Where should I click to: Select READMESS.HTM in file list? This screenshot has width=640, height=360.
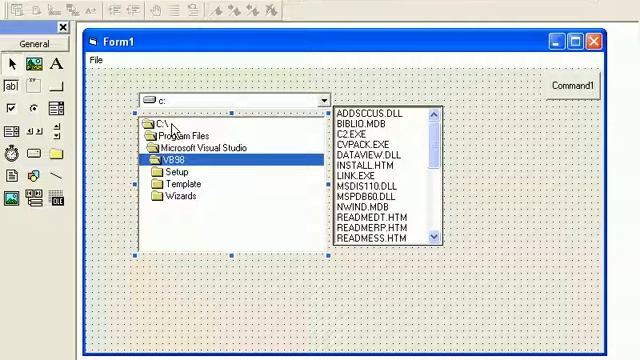click(371, 238)
